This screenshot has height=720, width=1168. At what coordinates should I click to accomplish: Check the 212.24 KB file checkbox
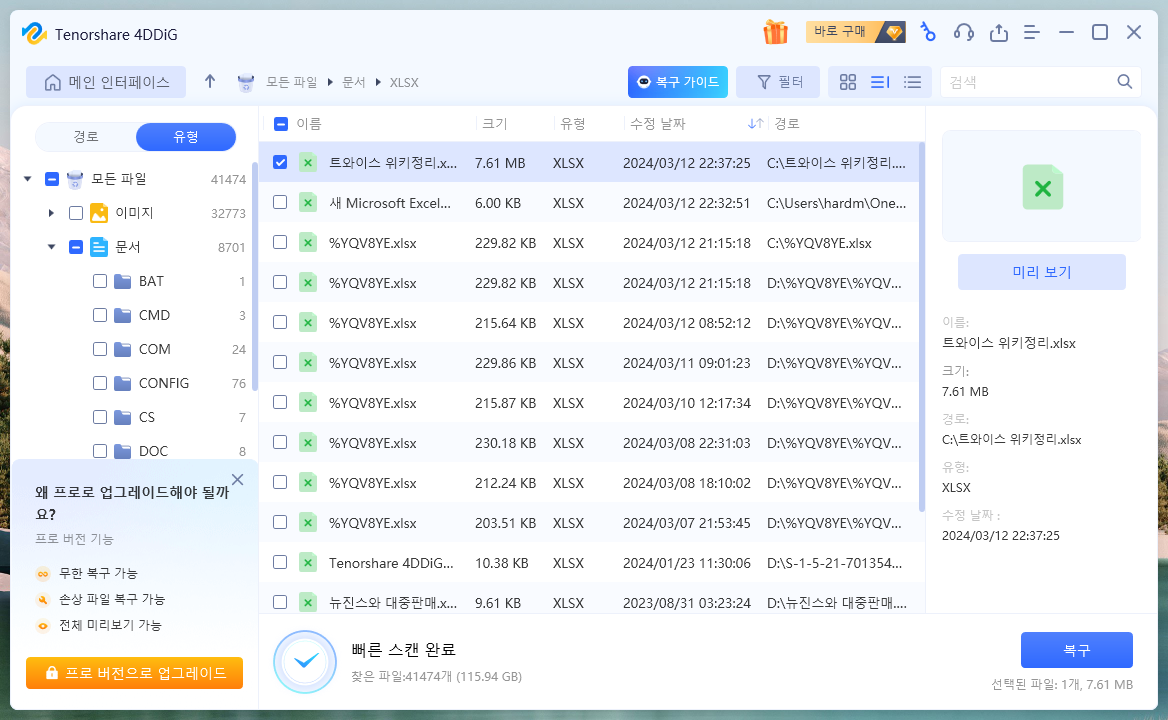280,482
